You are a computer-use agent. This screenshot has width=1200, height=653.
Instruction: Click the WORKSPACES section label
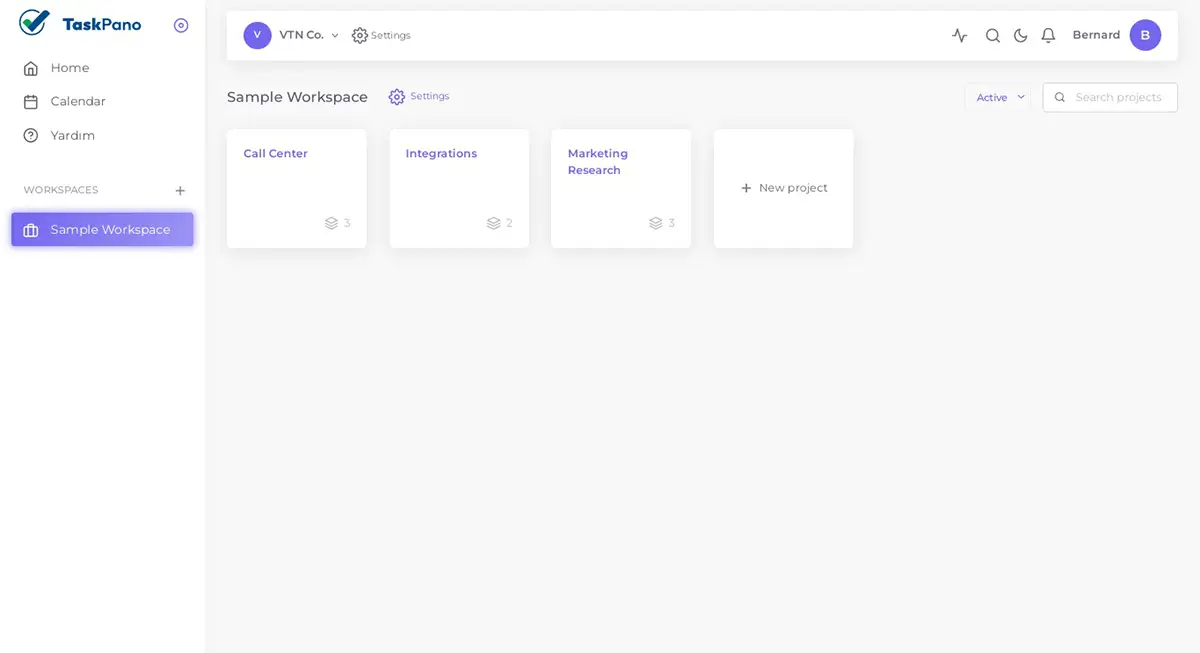(61, 190)
